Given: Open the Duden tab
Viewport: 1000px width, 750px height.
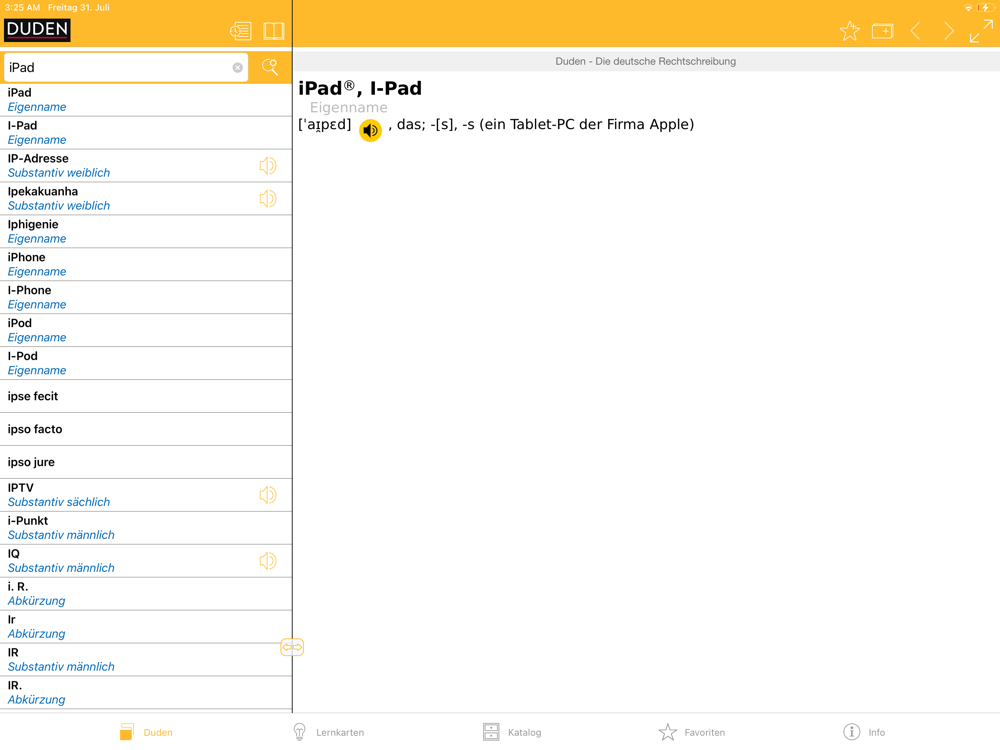Looking at the screenshot, I should [x=146, y=732].
